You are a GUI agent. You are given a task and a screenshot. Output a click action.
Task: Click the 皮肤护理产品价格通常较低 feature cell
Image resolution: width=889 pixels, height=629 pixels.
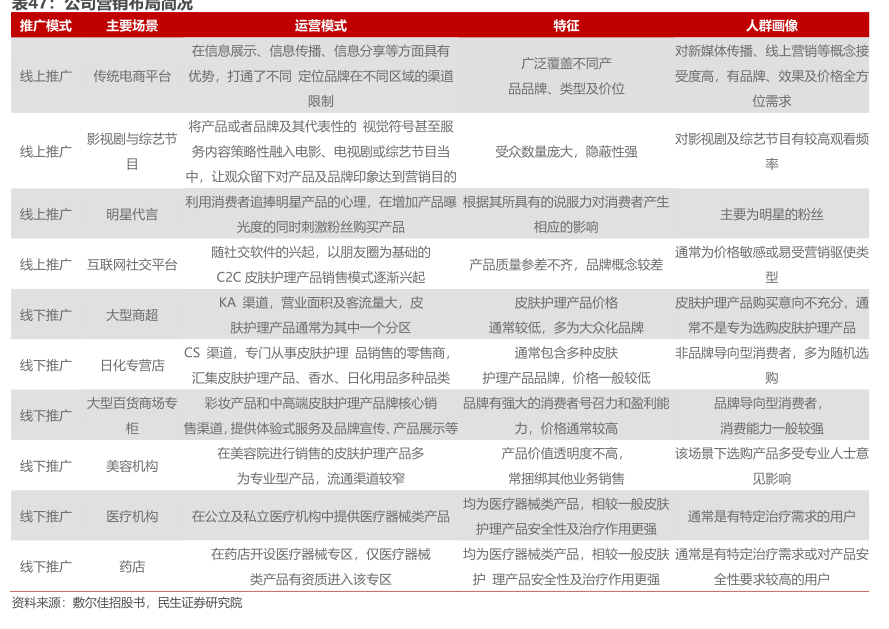[x=566, y=315]
